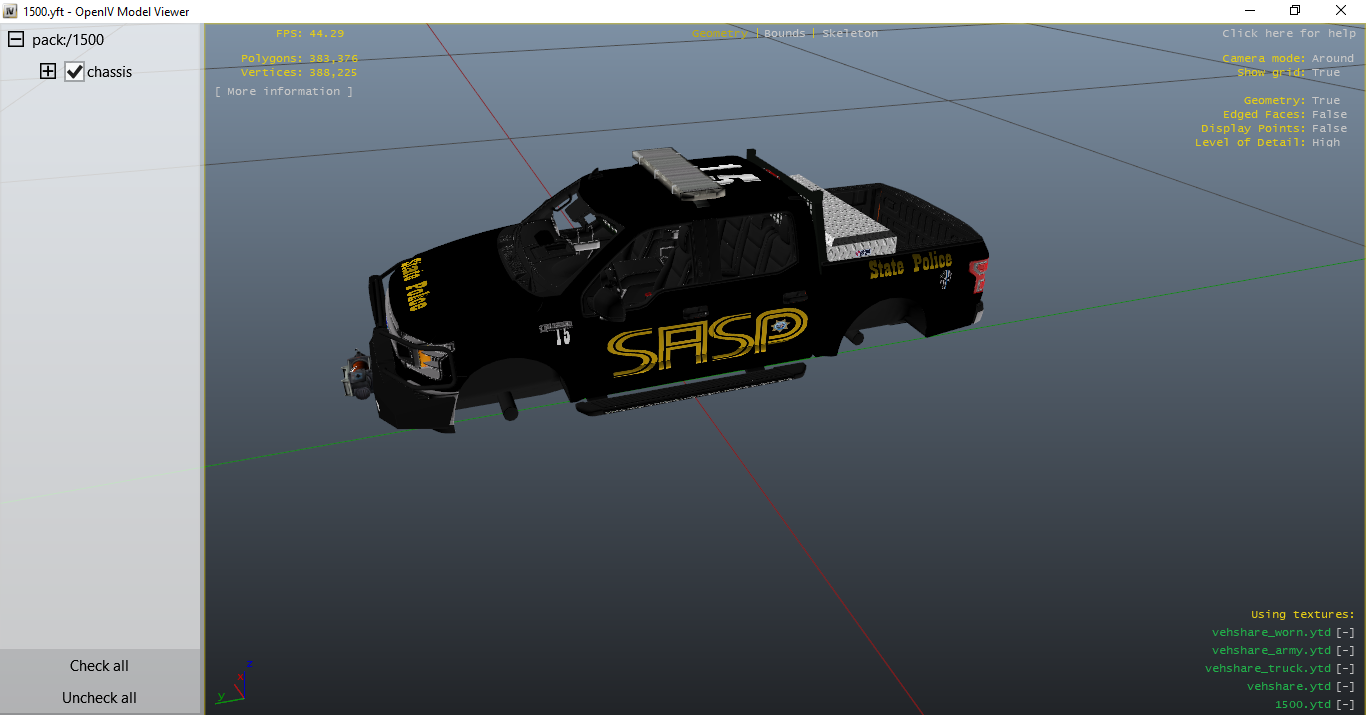Change the Level of Detail value
This screenshot has width=1366, height=715.
pyautogui.click(x=1325, y=142)
